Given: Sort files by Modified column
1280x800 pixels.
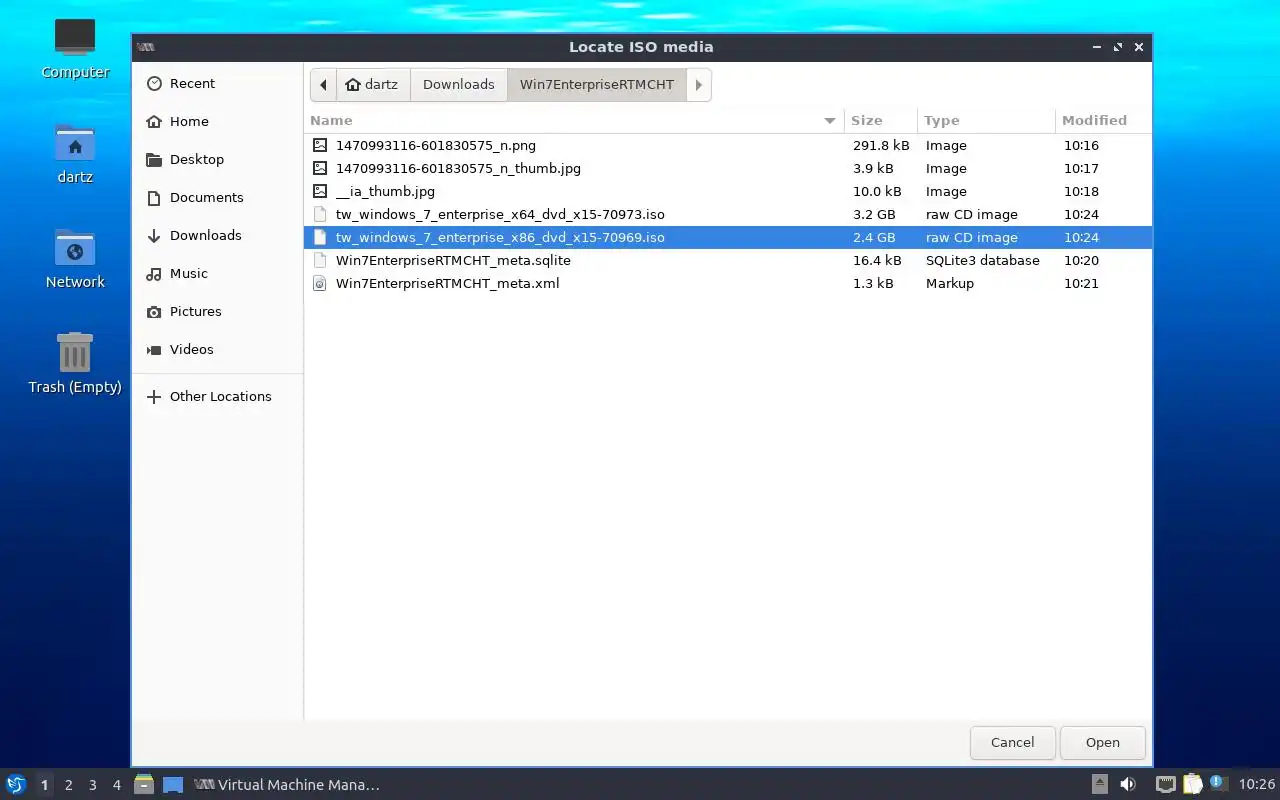Looking at the screenshot, I should pyautogui.click(x=1104, y=121).
